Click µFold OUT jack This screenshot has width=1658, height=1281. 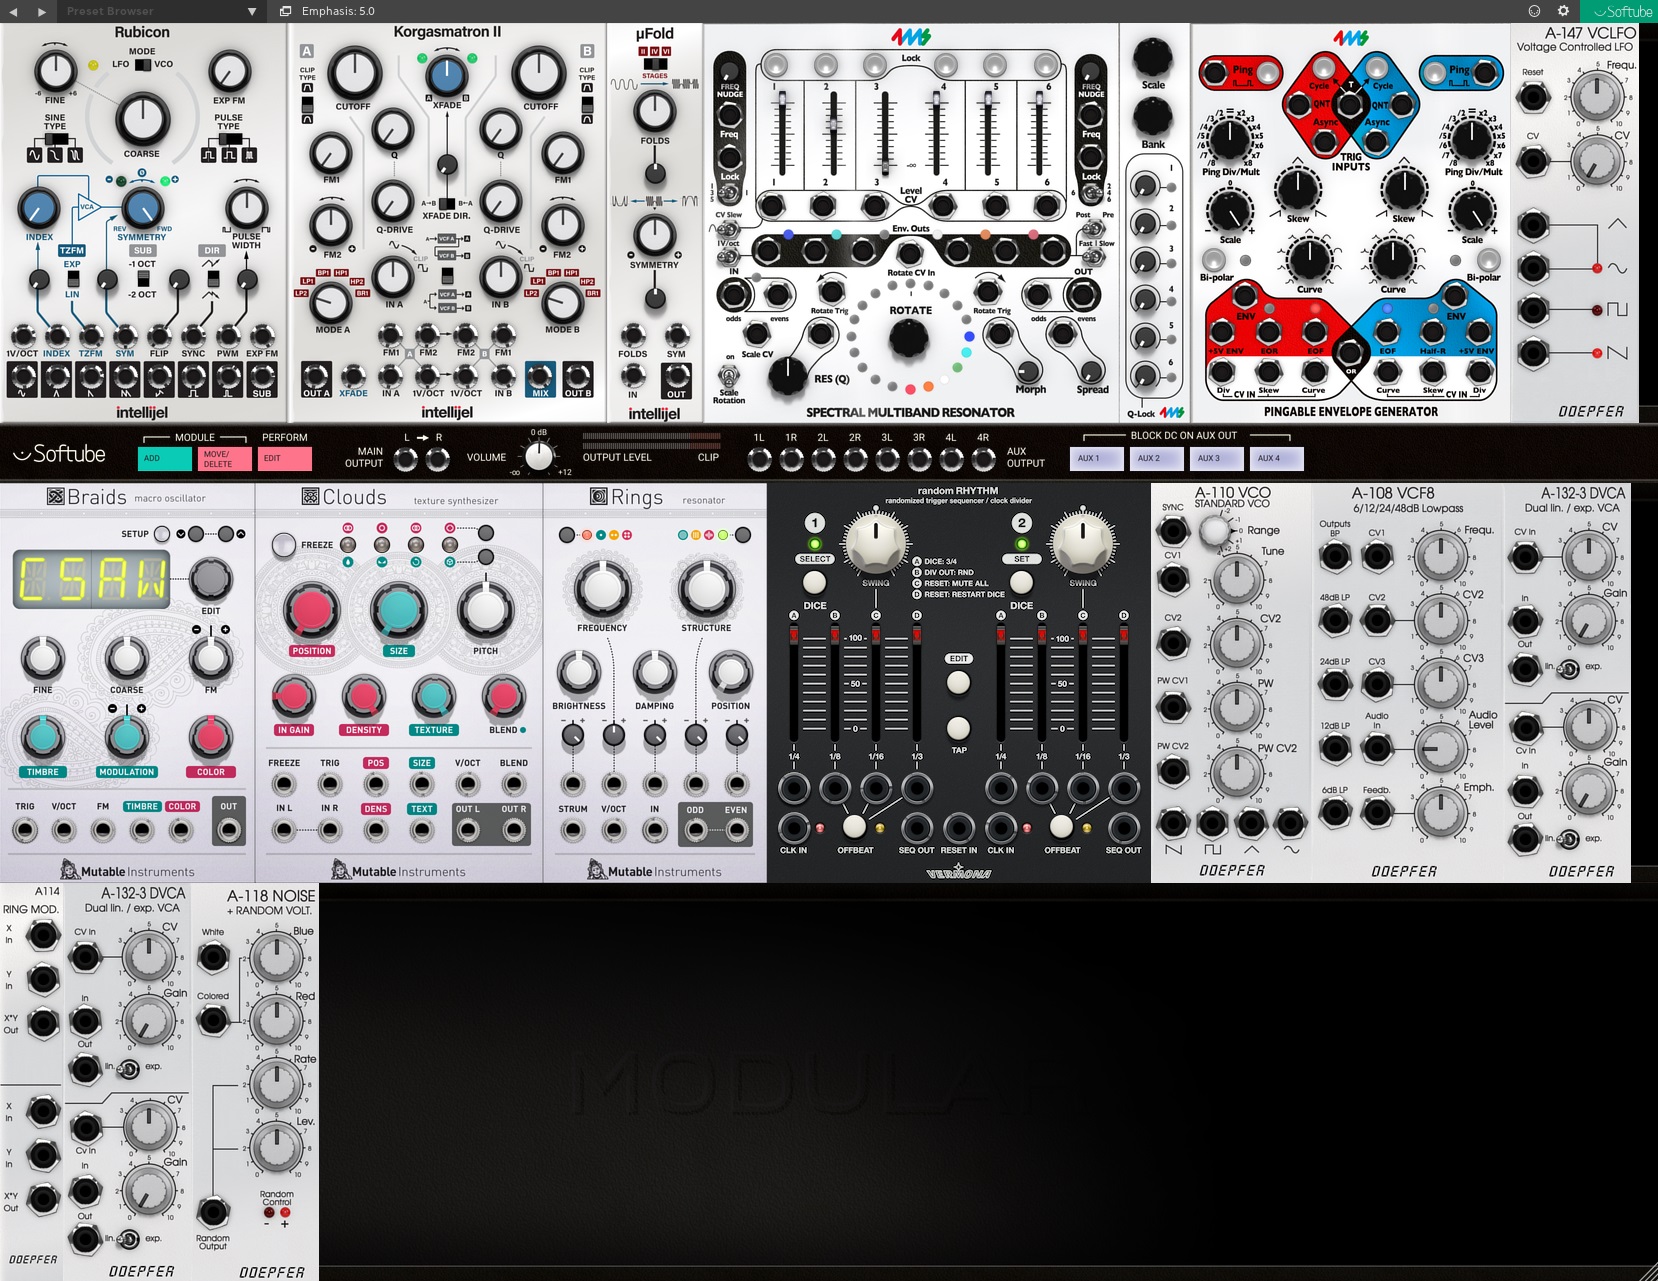point(677,378)
